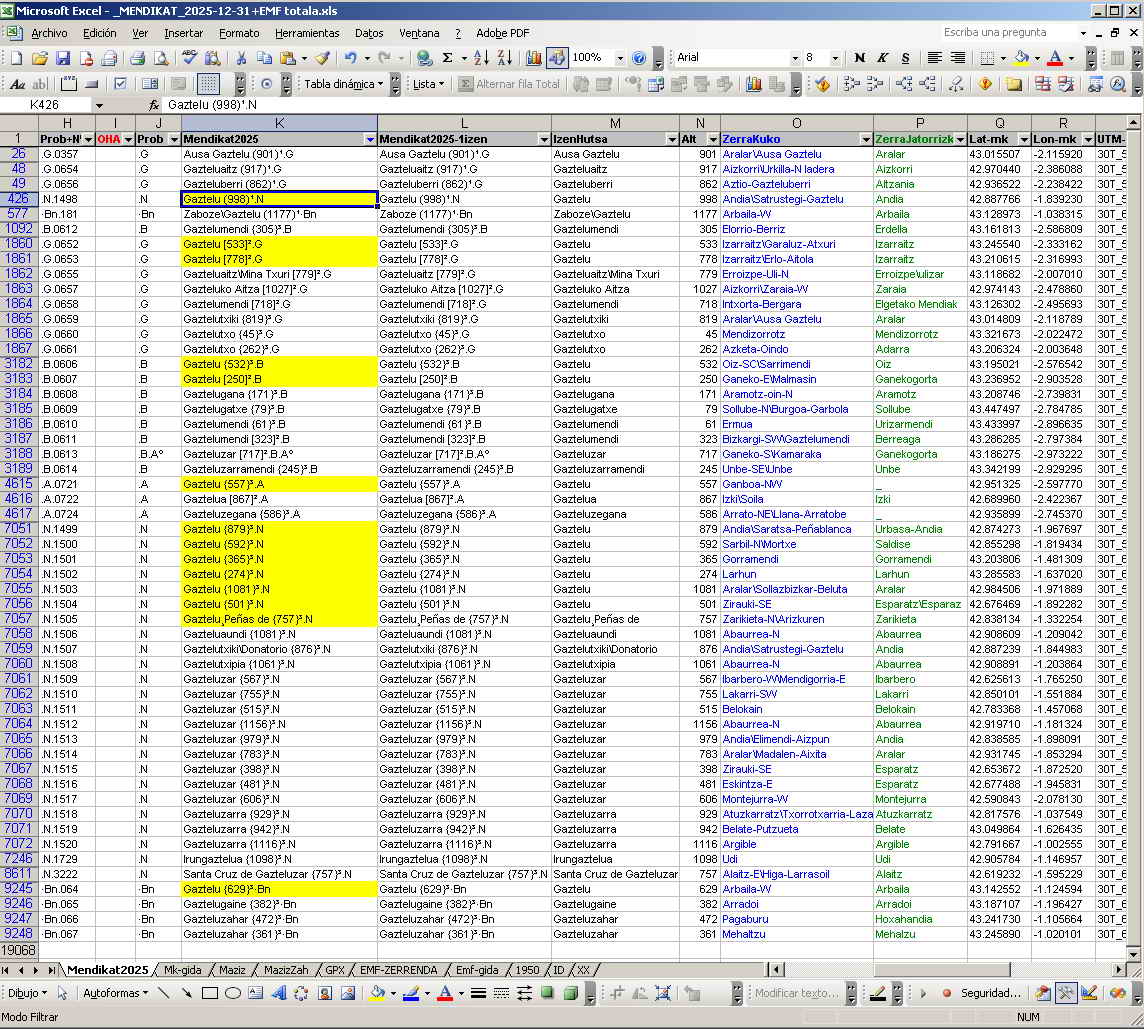
Task: Click the red font color A button
Action: (1055, 58)
